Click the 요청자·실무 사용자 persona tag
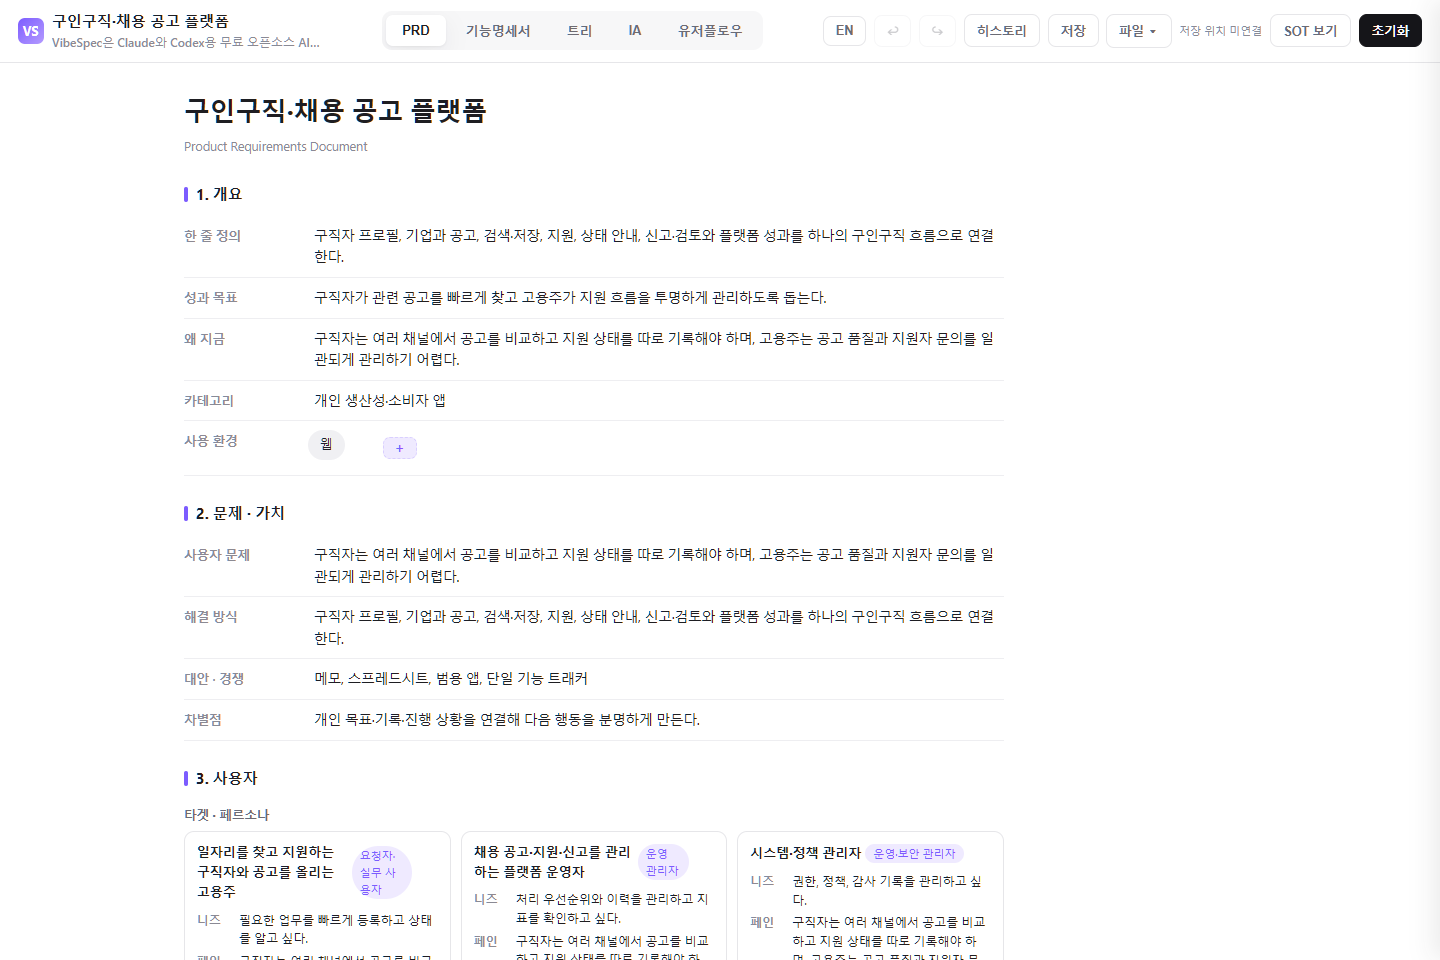1440x960 pixels. 382,872
